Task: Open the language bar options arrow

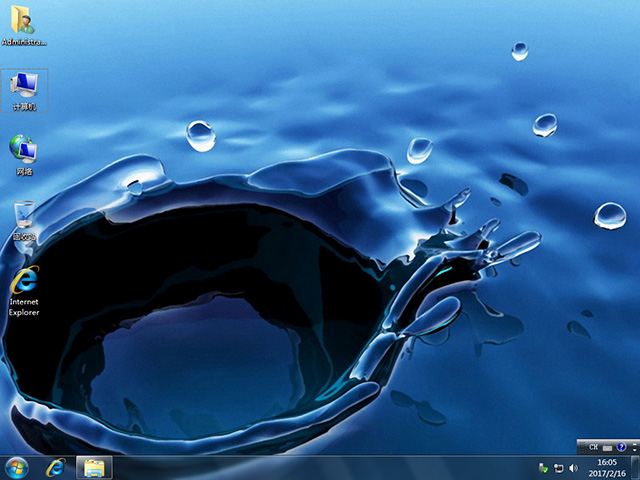Action: click(x=635, y=450)
